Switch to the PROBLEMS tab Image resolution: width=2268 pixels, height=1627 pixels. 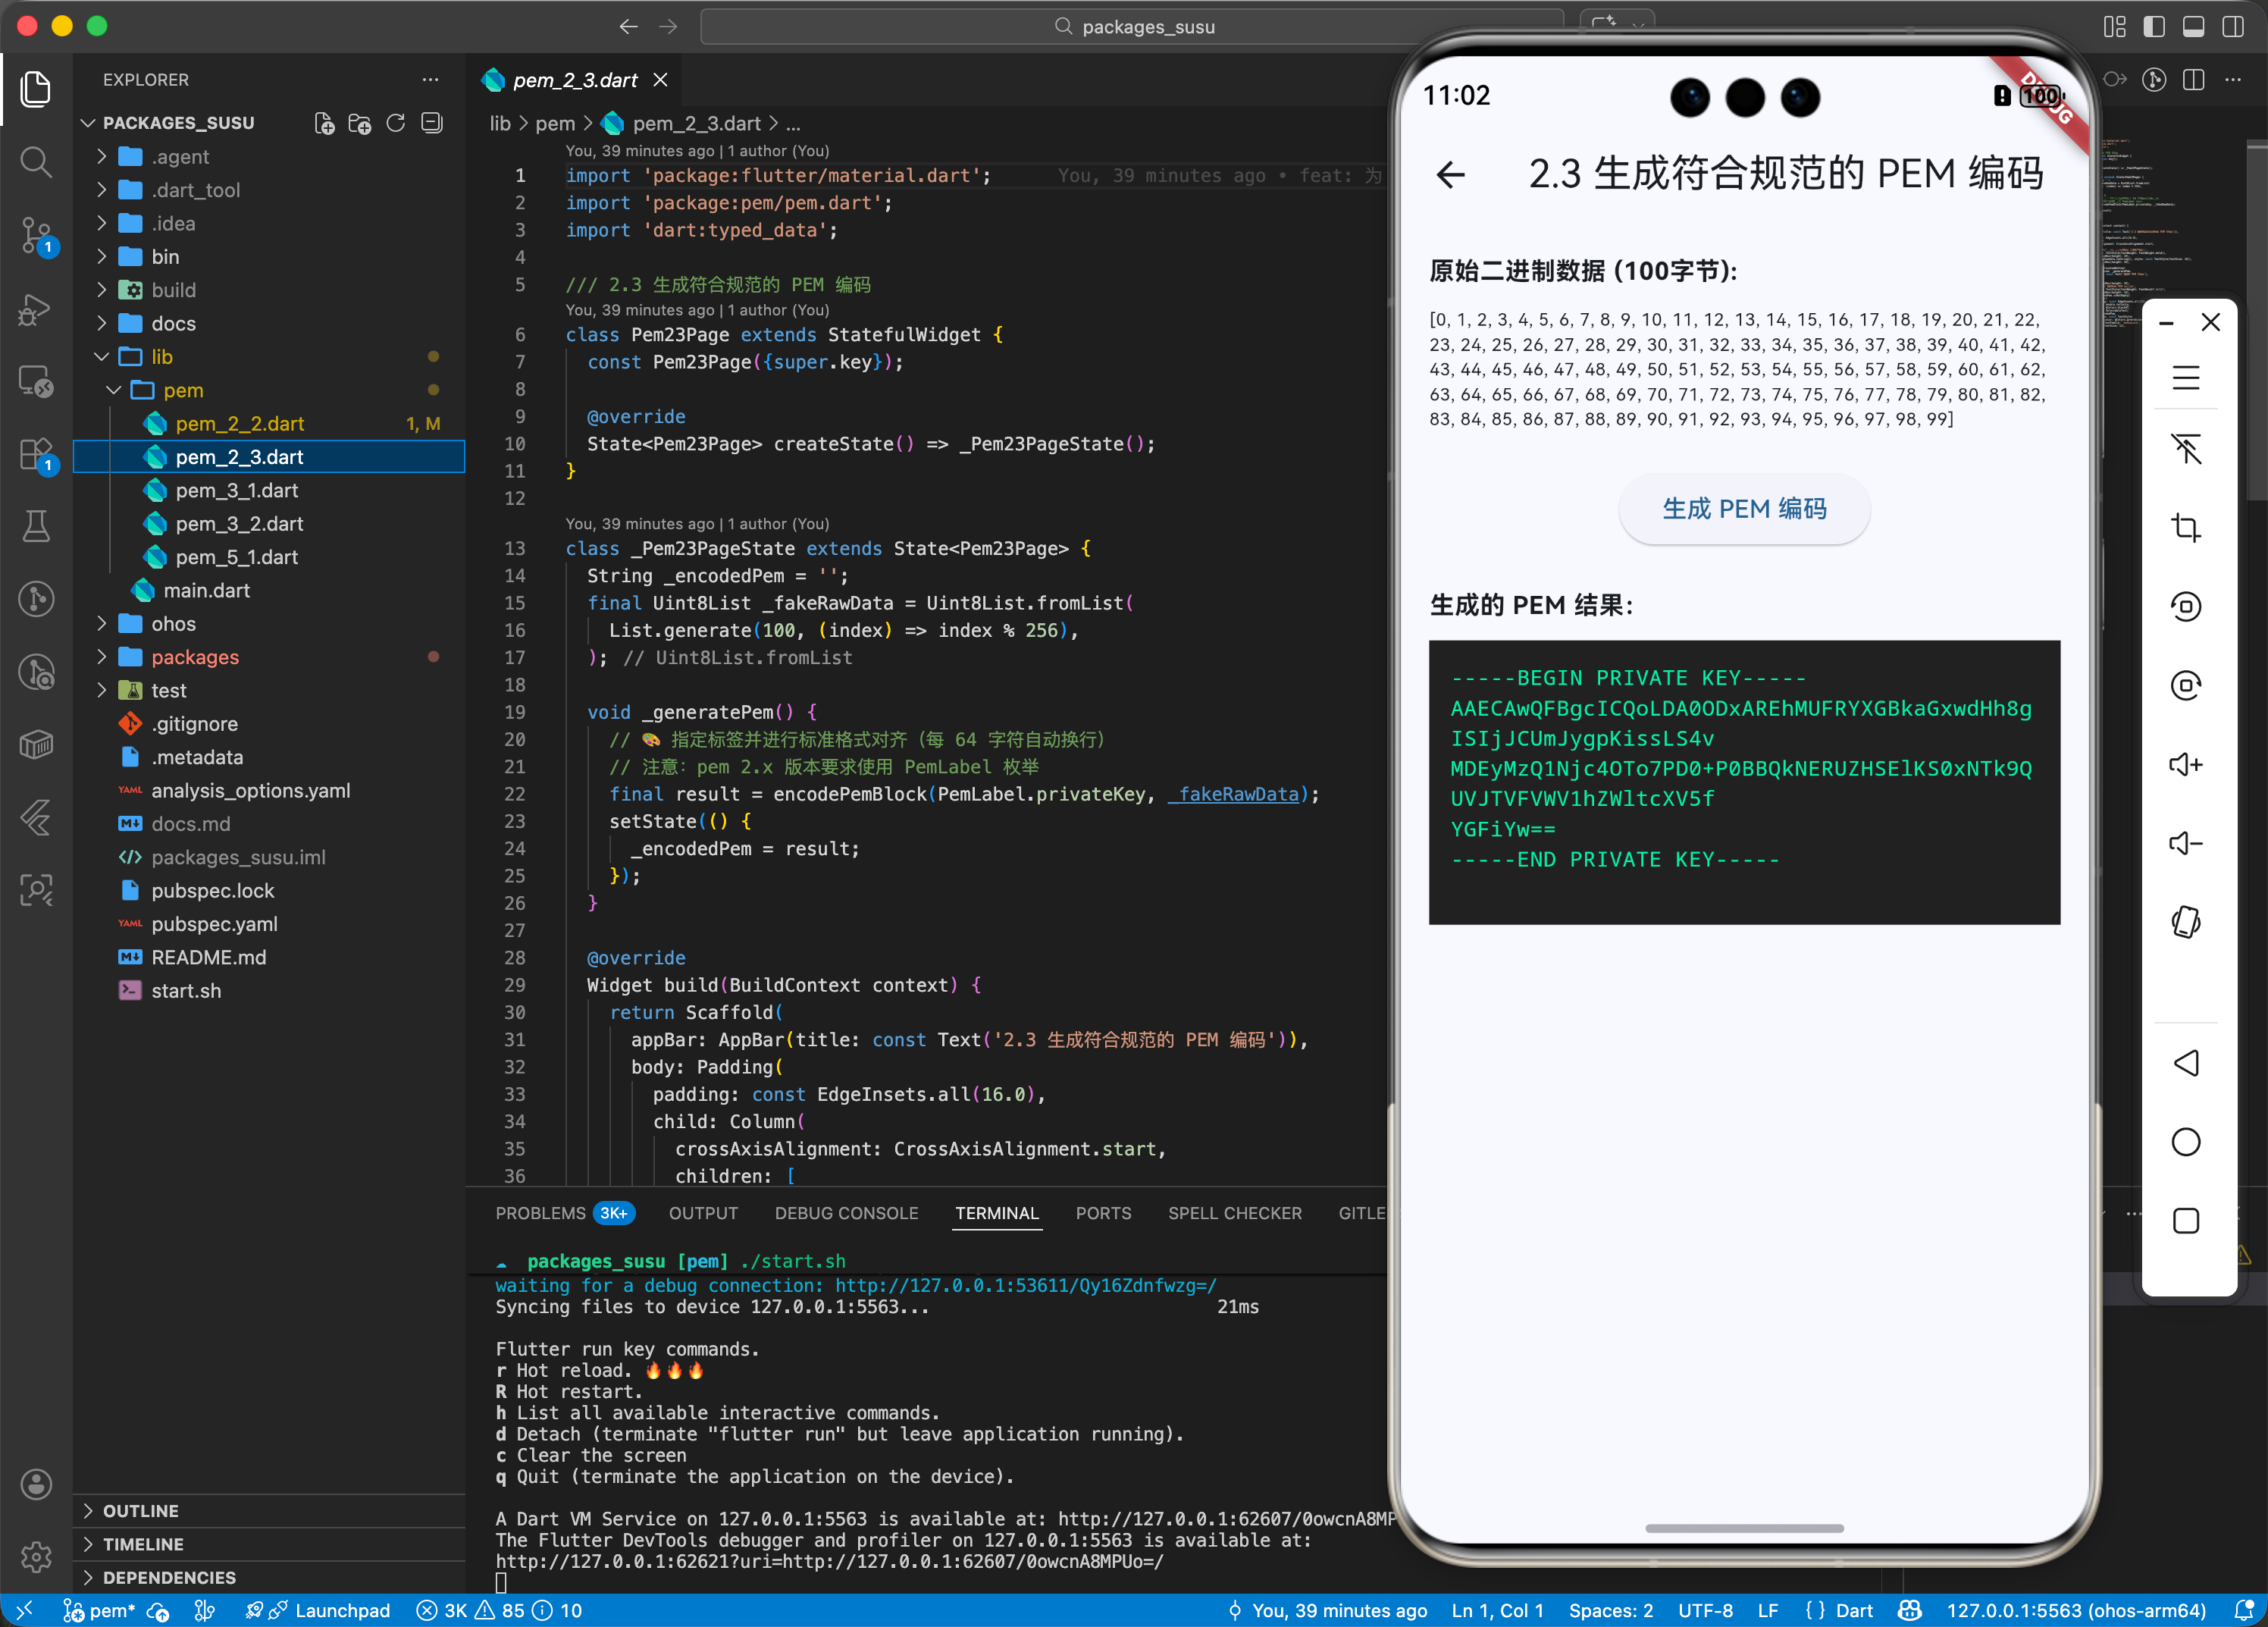click(x=540, y=1213)
